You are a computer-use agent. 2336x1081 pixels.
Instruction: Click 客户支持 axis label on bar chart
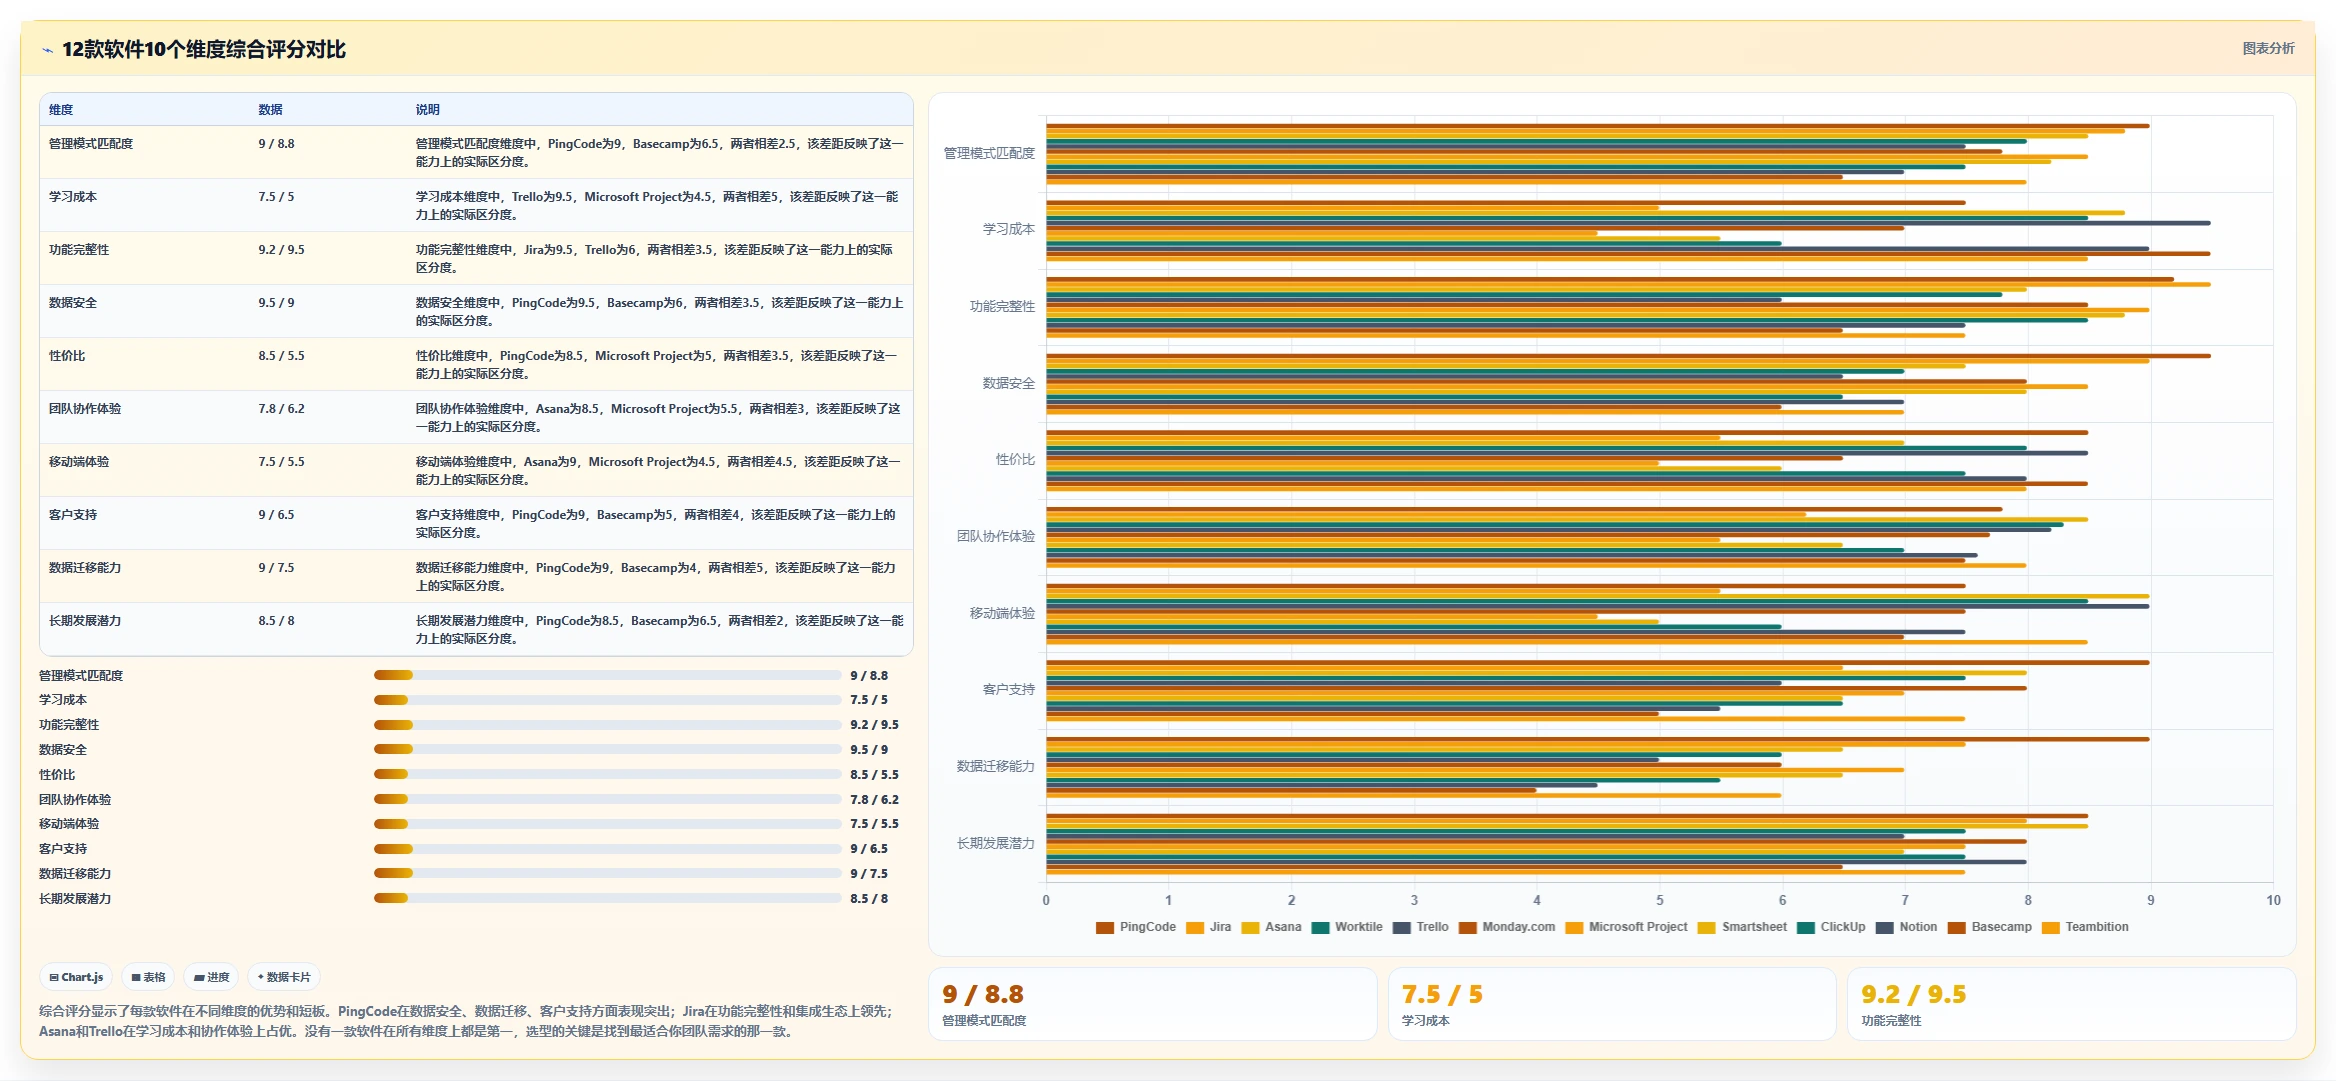coord(1009,690)
